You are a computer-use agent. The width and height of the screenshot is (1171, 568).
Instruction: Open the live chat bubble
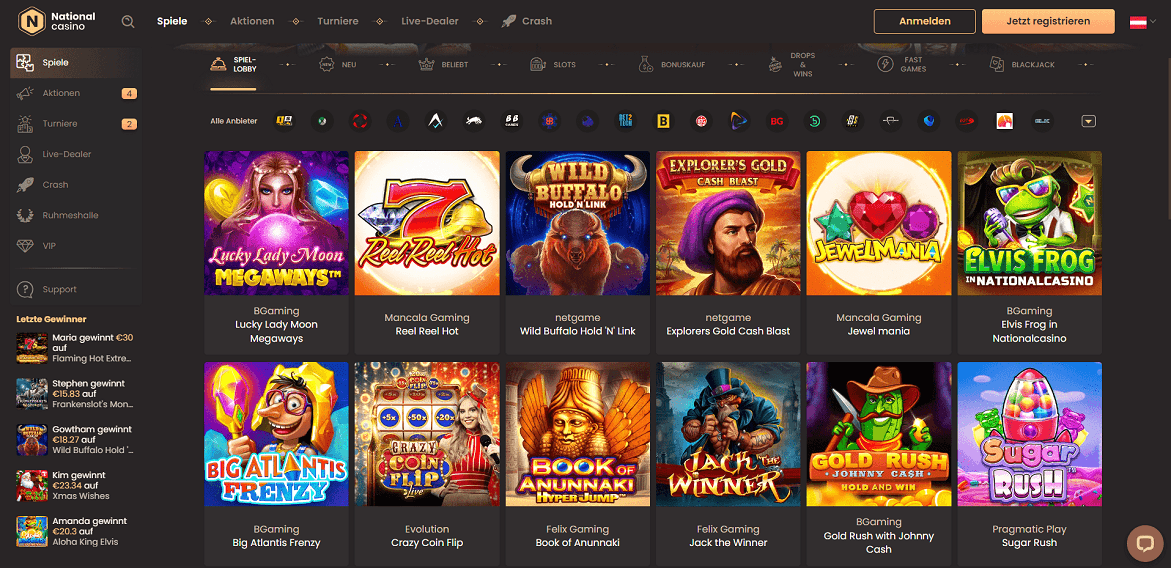pos(1143,543)
